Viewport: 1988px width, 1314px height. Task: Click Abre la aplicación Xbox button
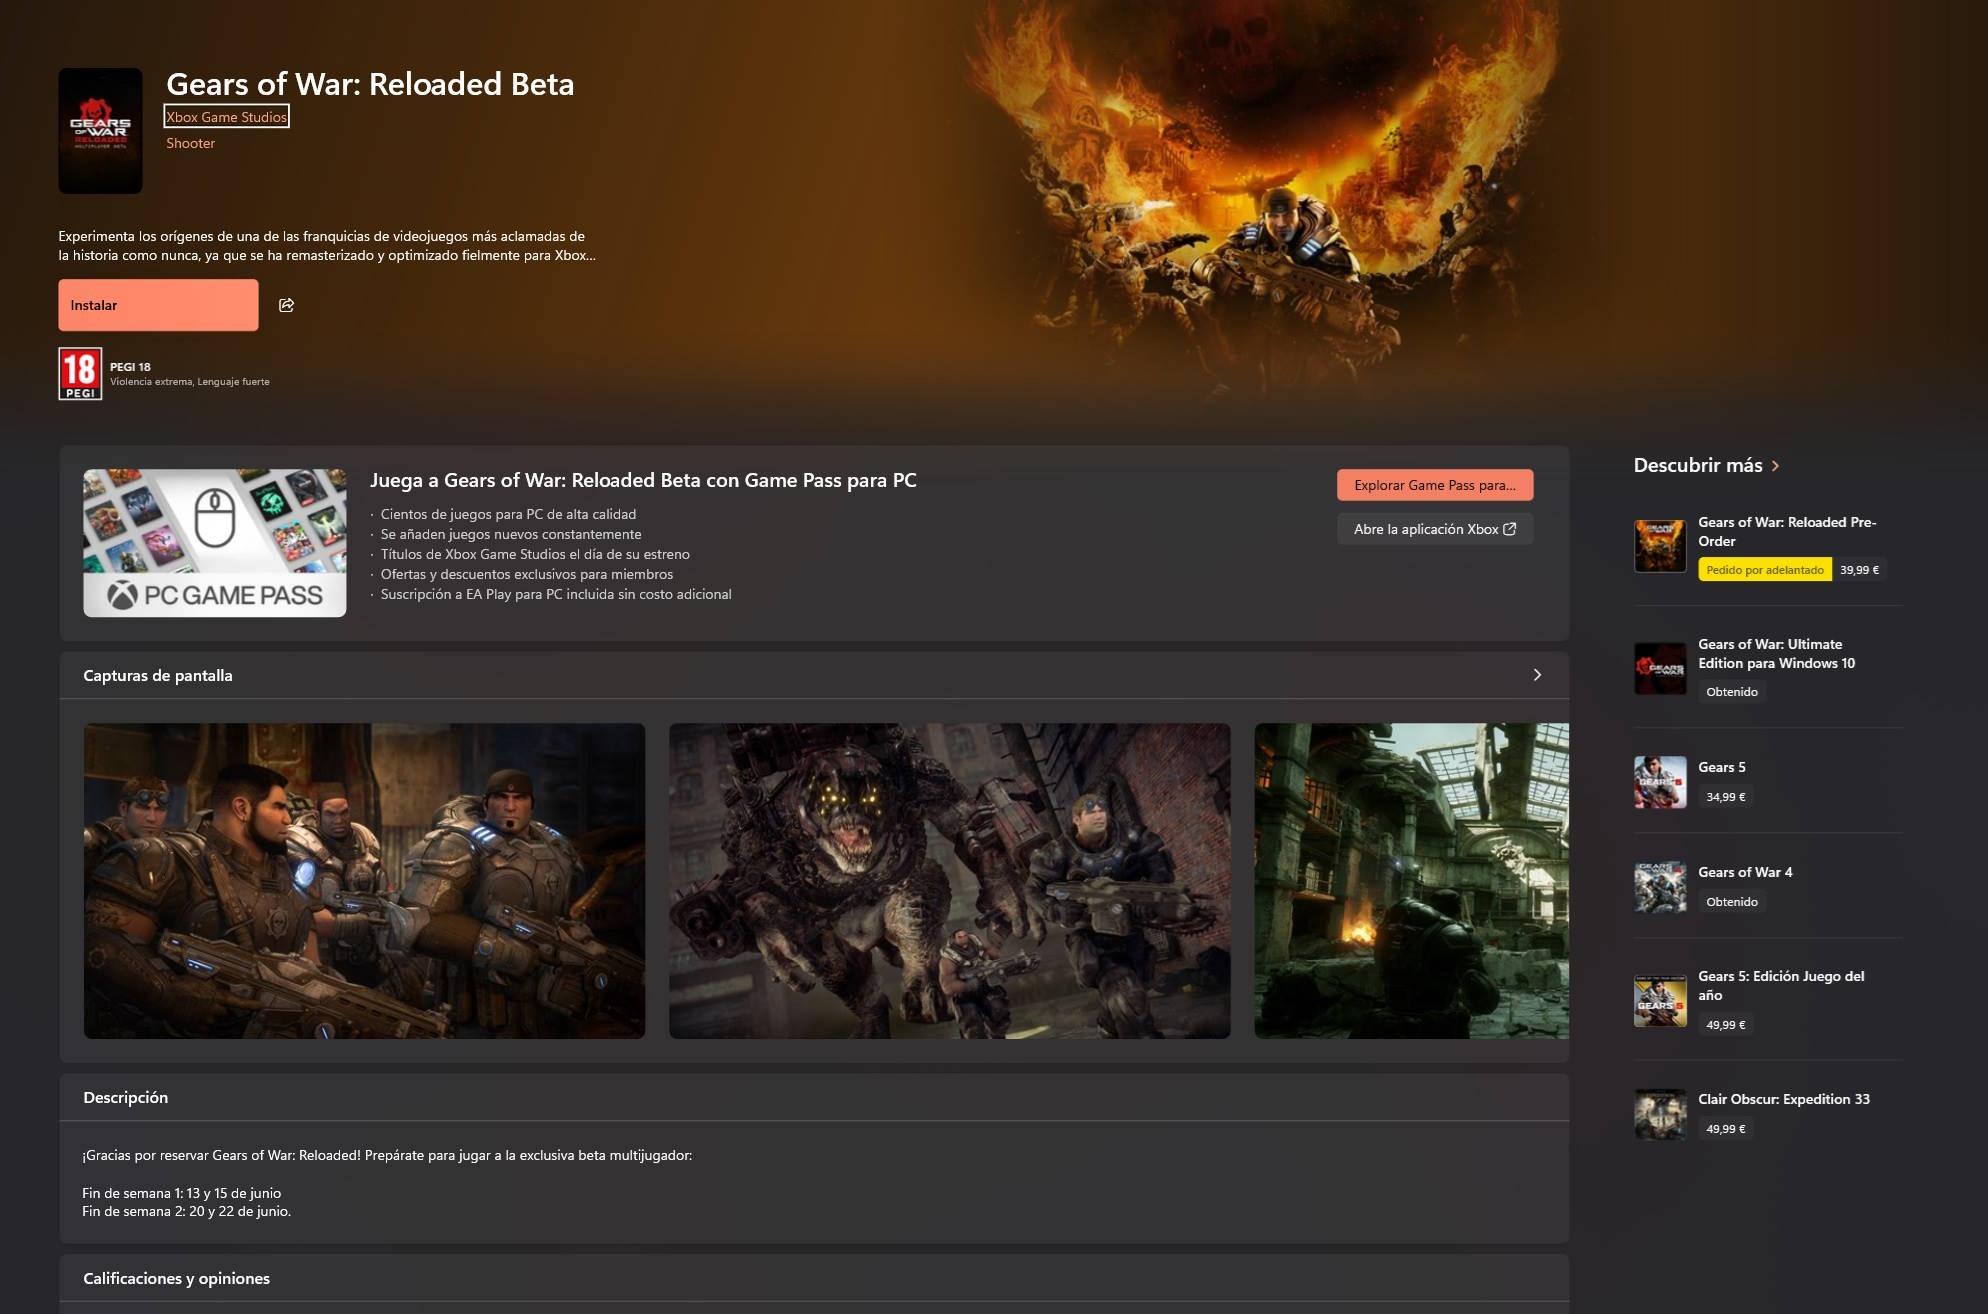[1434, 529]
